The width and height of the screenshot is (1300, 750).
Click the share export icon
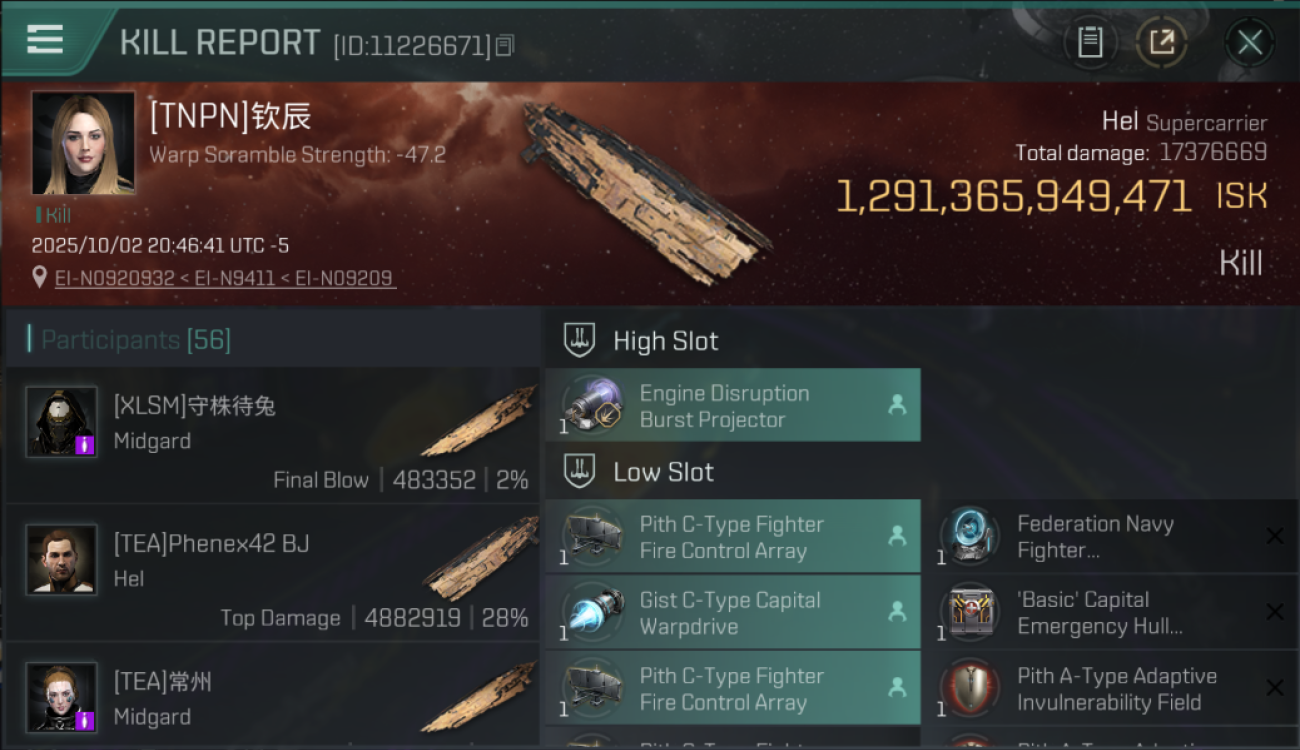[x=1161, y=42]
